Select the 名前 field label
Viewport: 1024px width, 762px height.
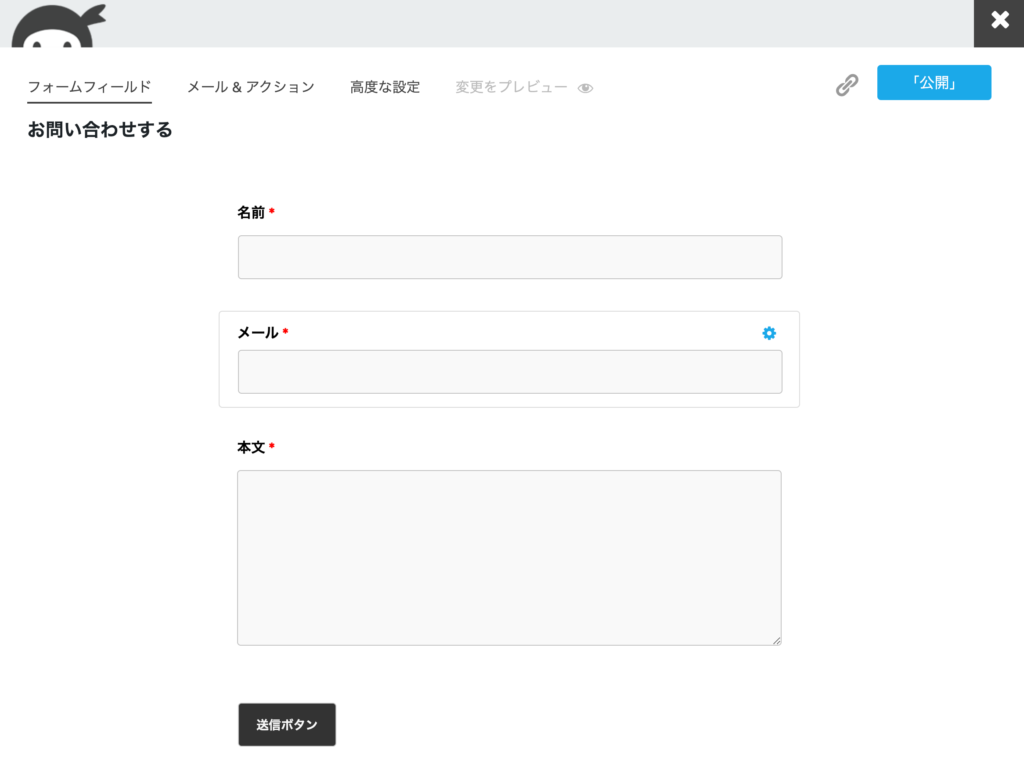pyautogui.click(x=251, y=212)
